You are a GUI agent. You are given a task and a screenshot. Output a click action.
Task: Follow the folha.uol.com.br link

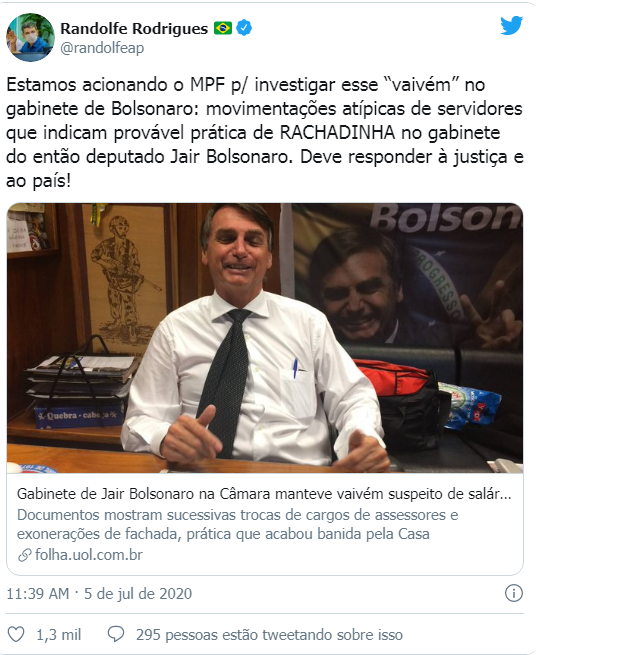click(89, 555)
